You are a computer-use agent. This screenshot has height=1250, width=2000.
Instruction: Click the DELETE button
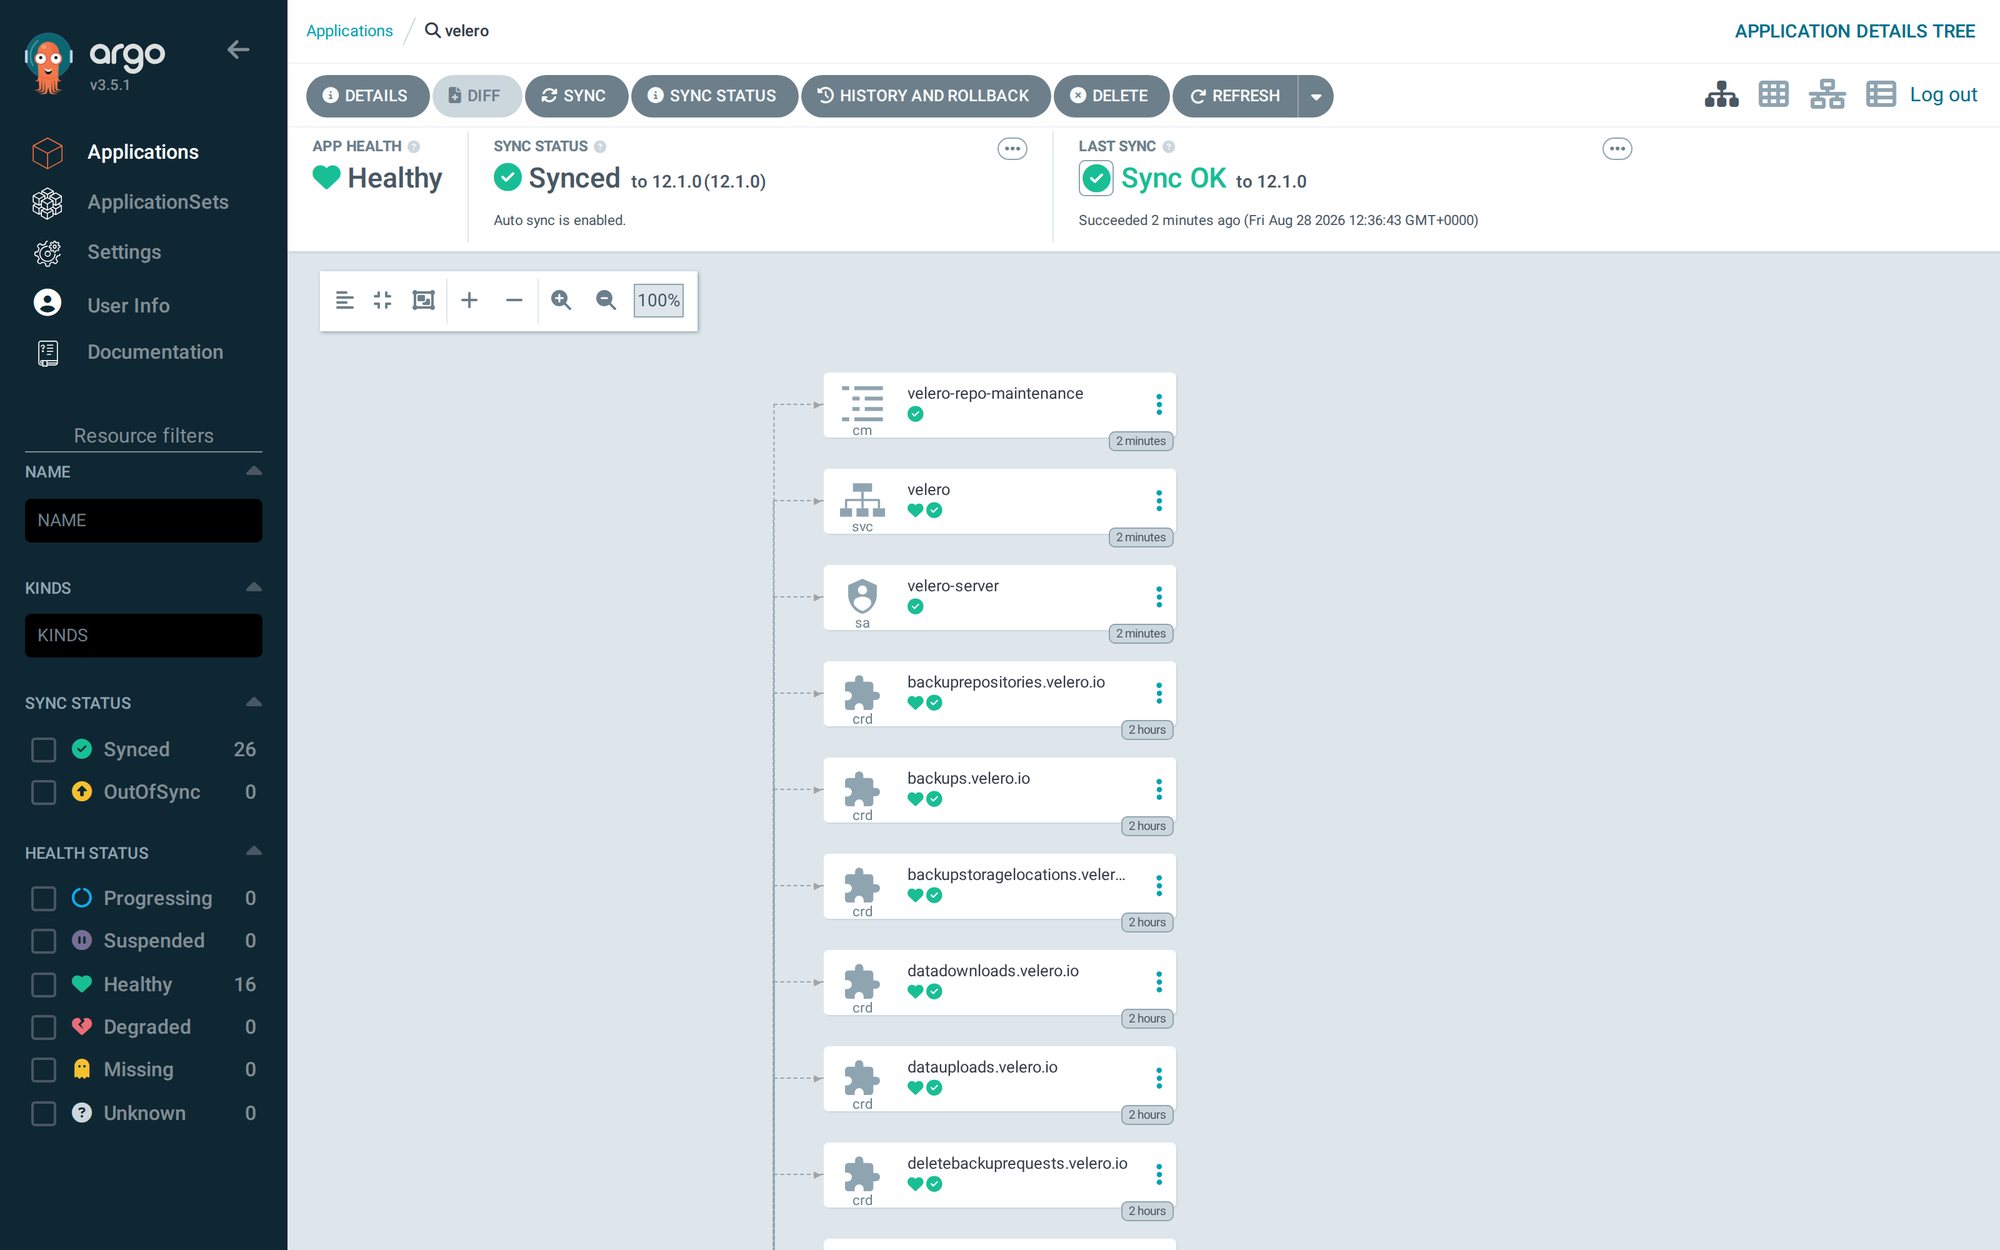pyautogui.click(x=1111, y=96)
